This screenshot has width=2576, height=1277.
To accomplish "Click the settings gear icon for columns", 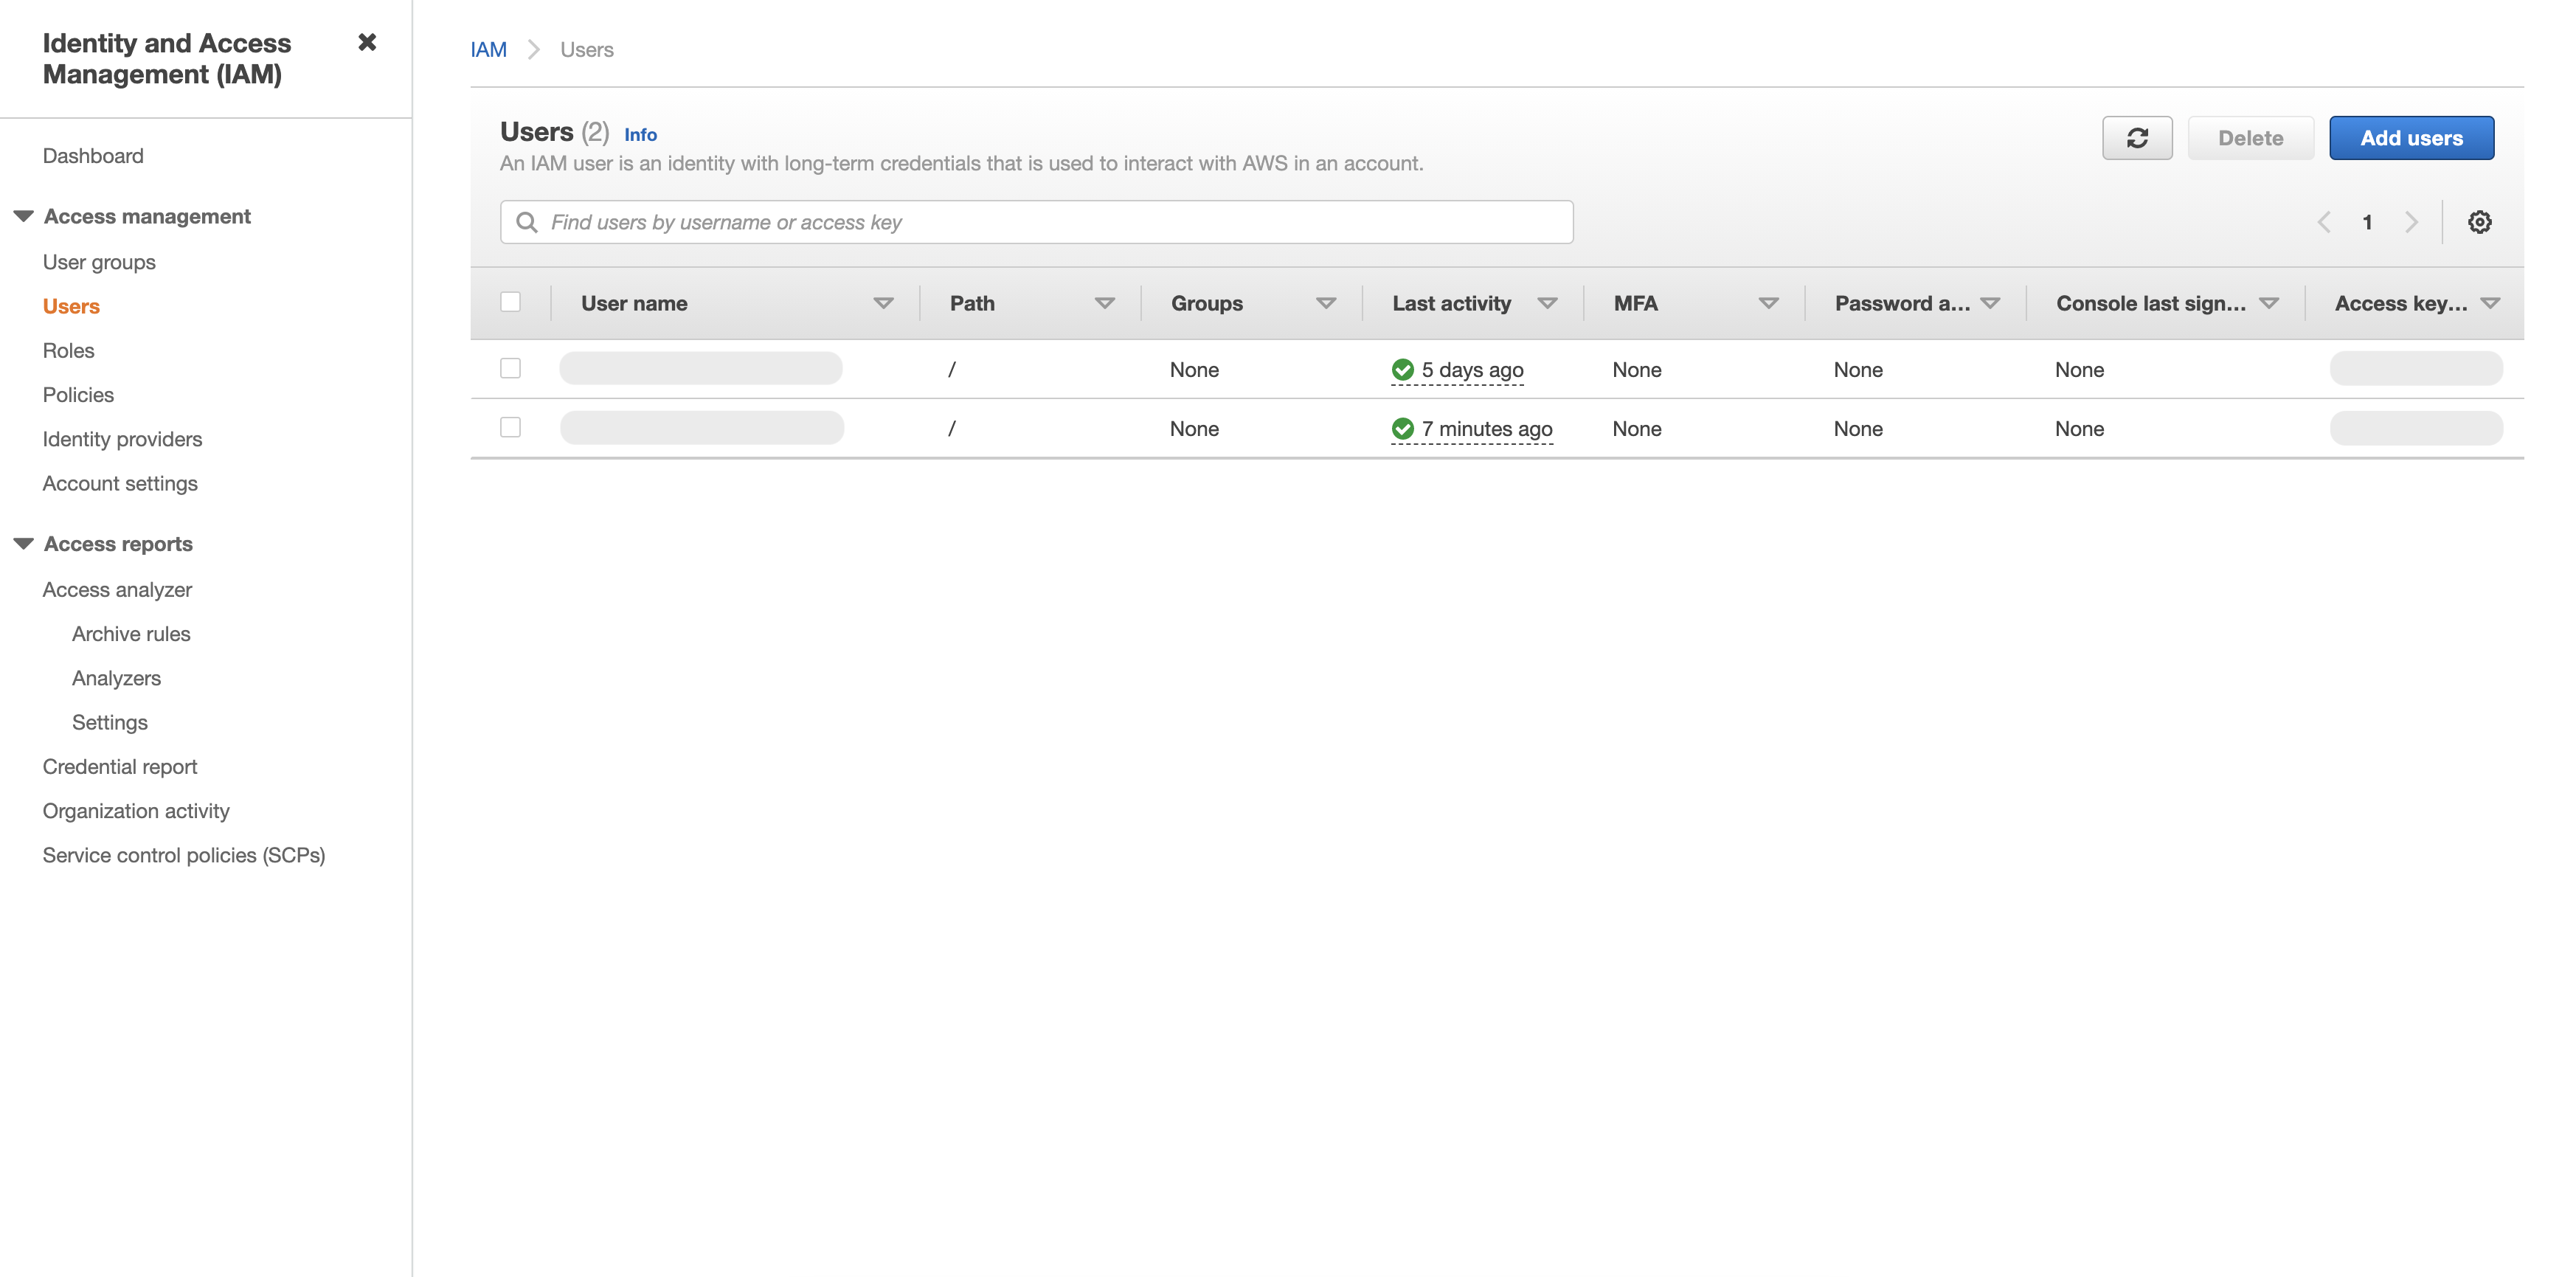I will click(x=2479, y=222).
